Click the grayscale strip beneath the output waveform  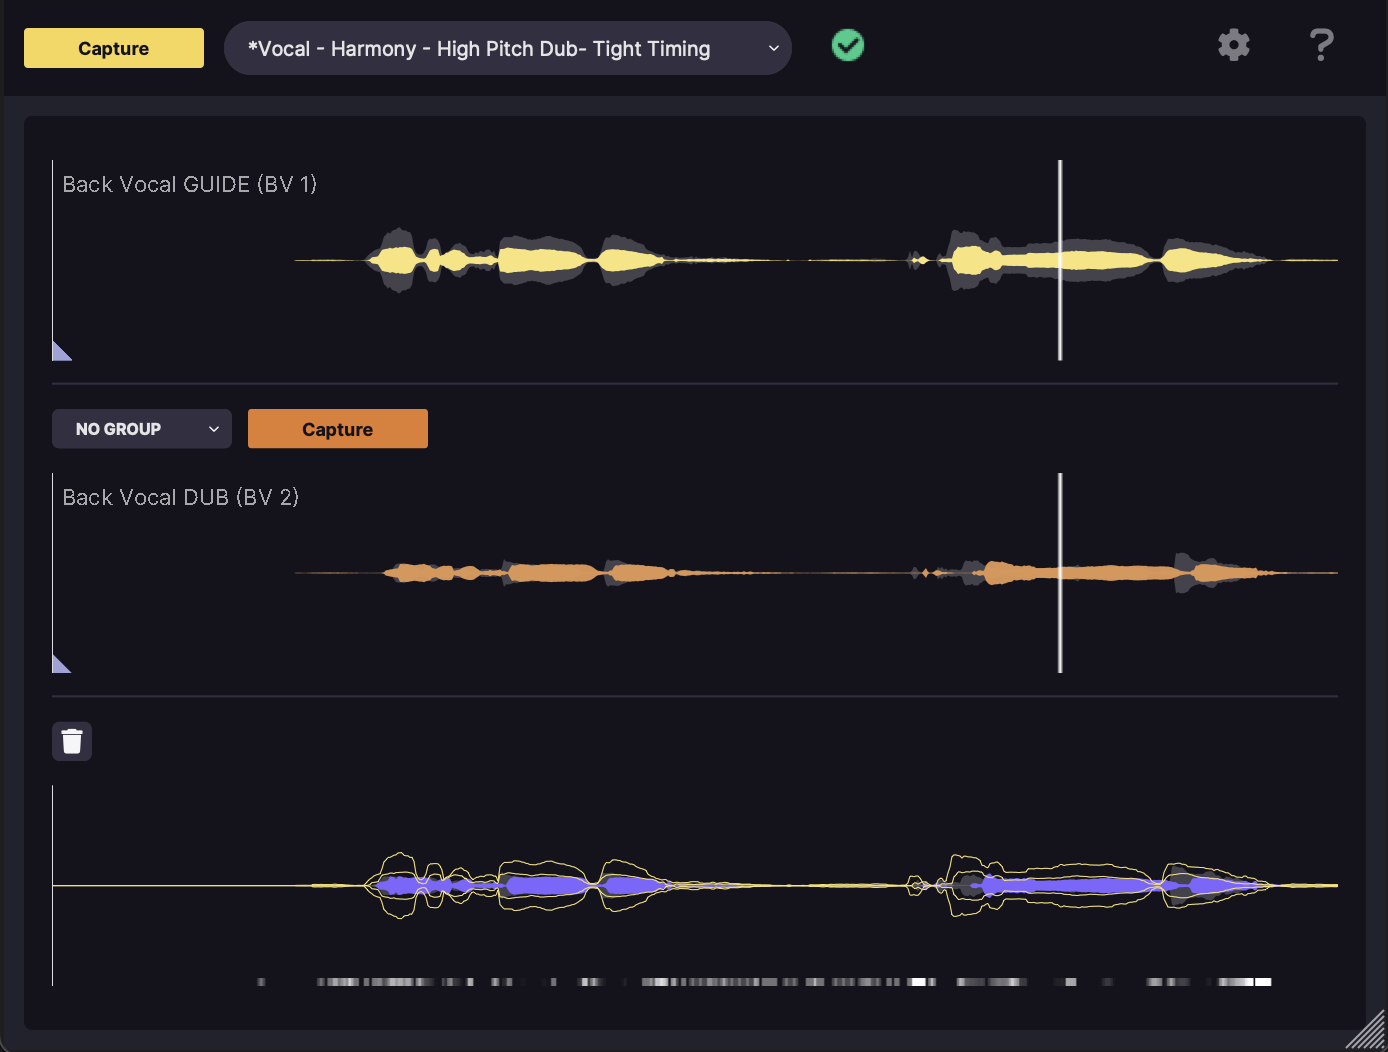[x=760, y=982]
